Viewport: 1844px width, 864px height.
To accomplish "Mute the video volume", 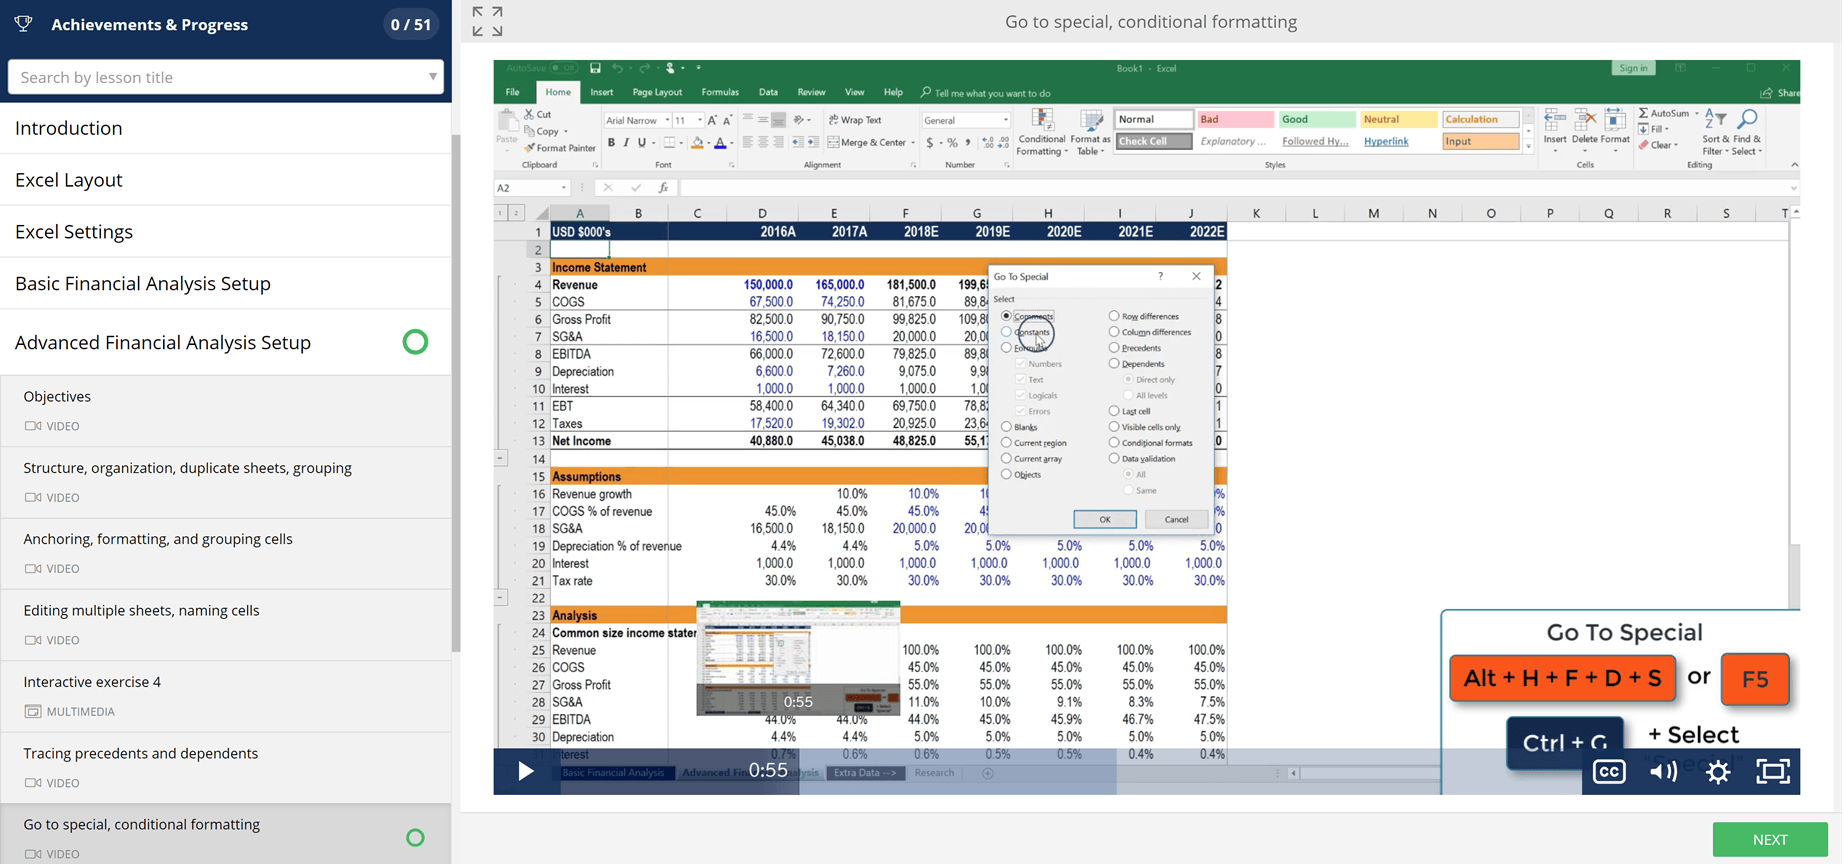I will (x=1663, y=771).
